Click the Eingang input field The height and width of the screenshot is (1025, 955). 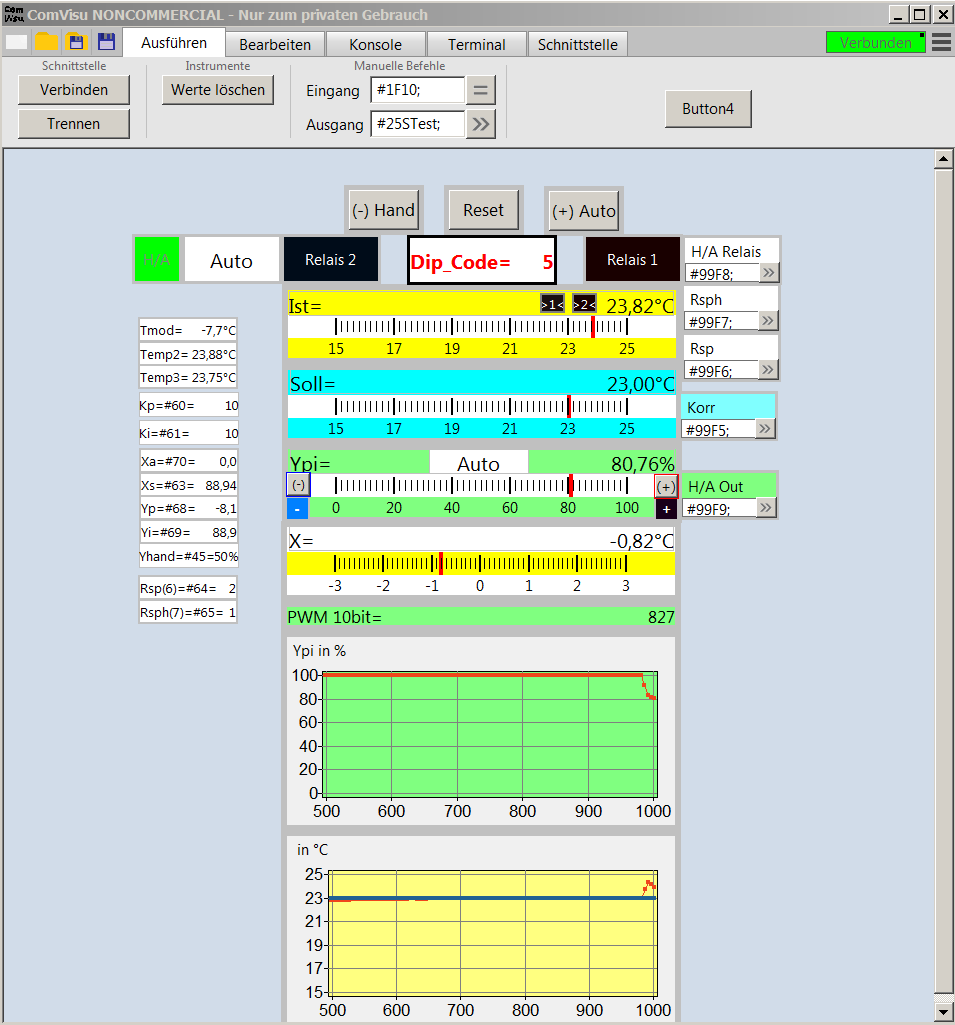point(418,90)
